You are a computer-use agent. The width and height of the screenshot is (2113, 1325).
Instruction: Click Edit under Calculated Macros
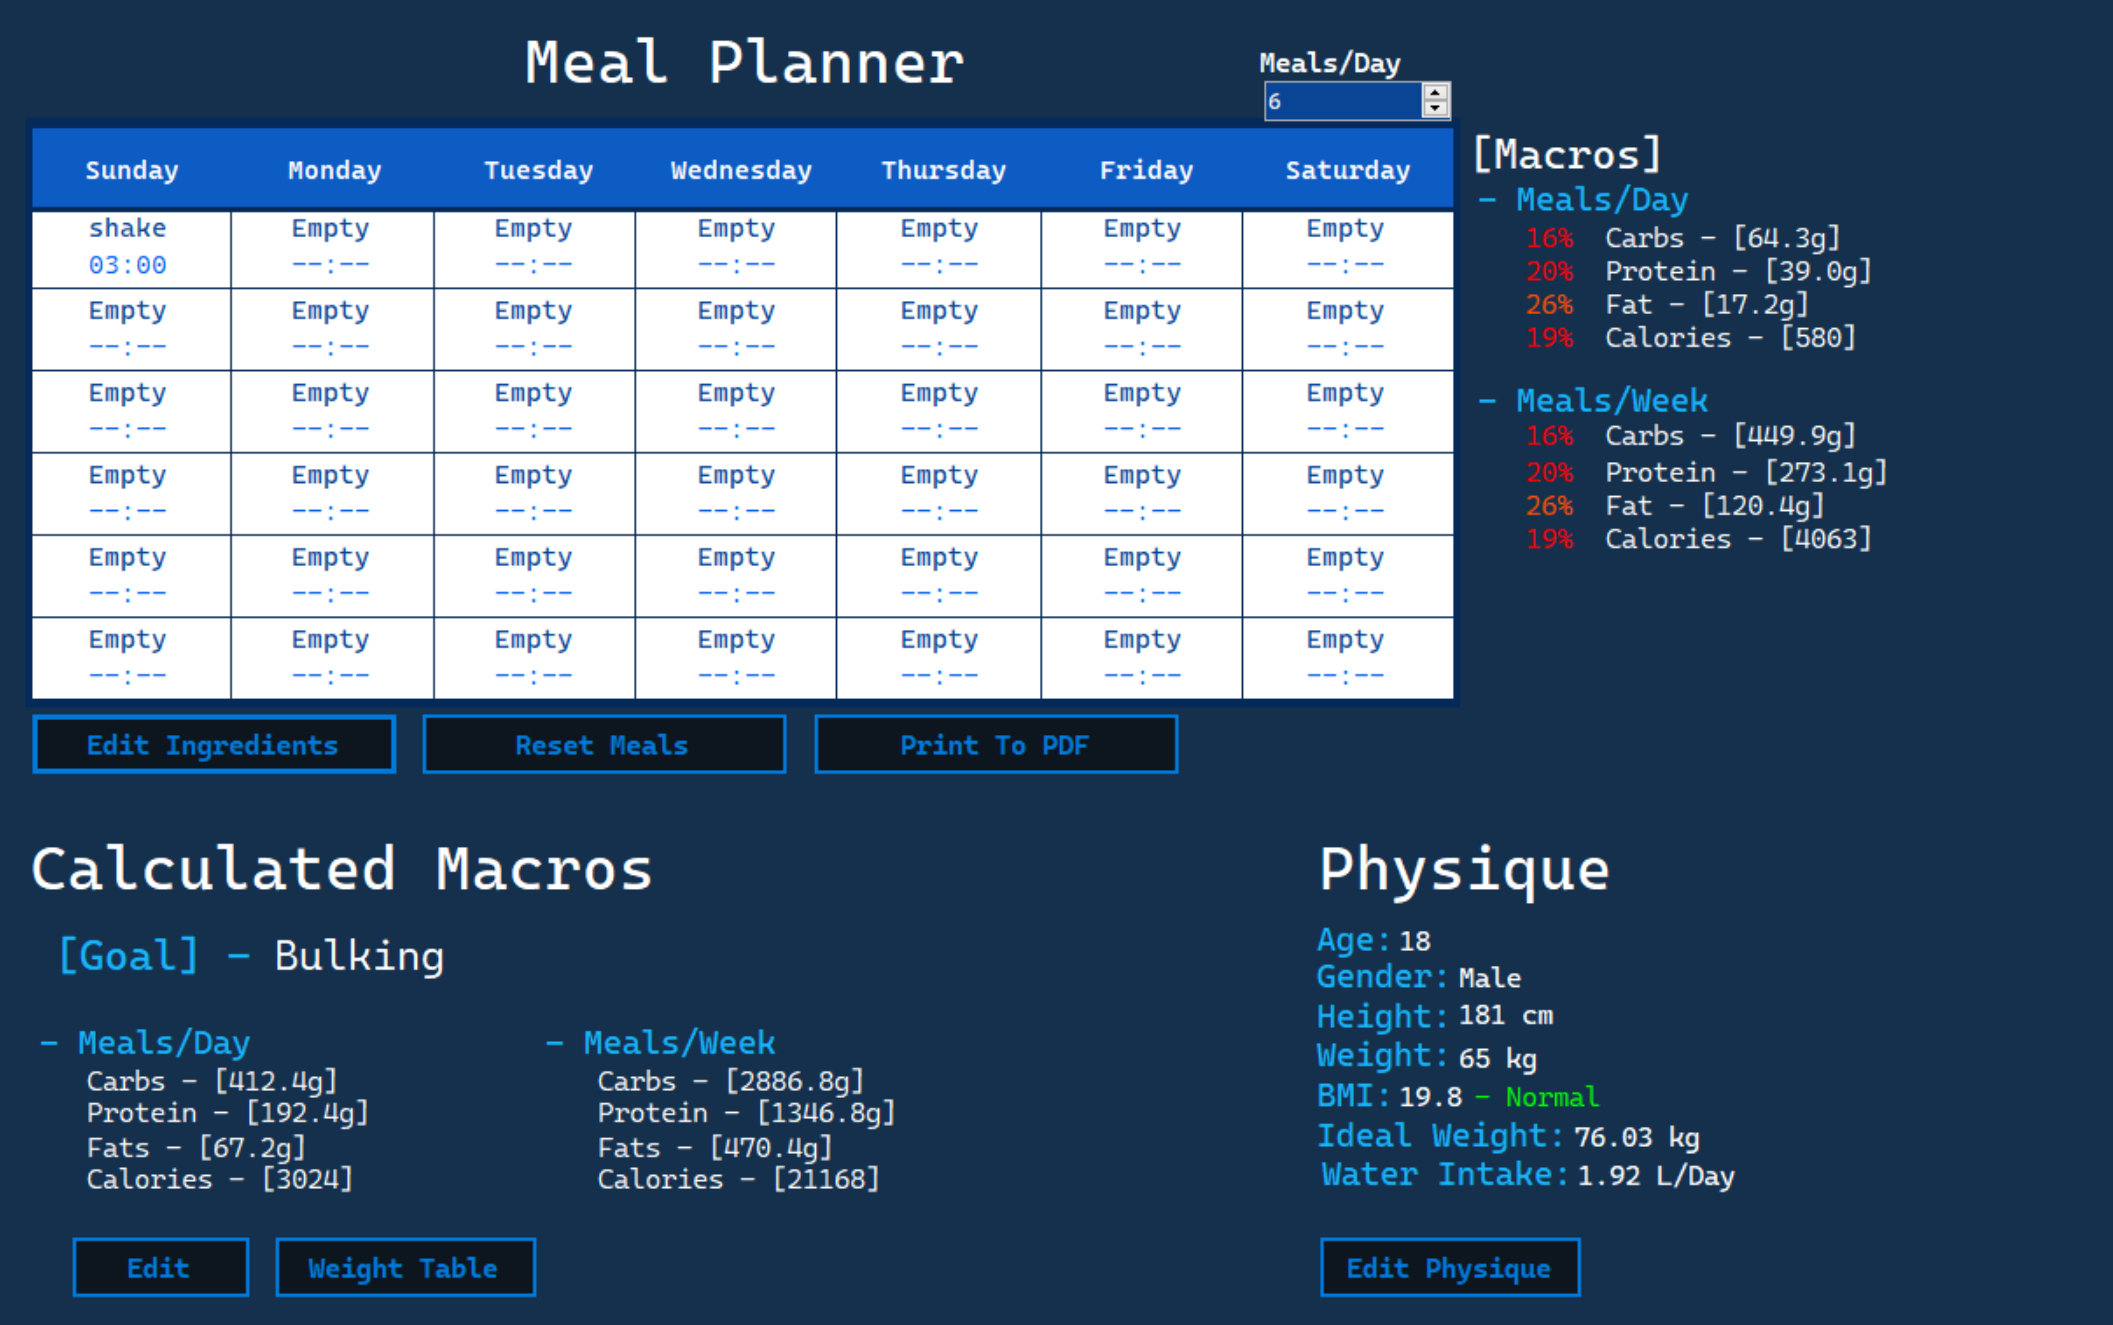[x=160, y=1267]
